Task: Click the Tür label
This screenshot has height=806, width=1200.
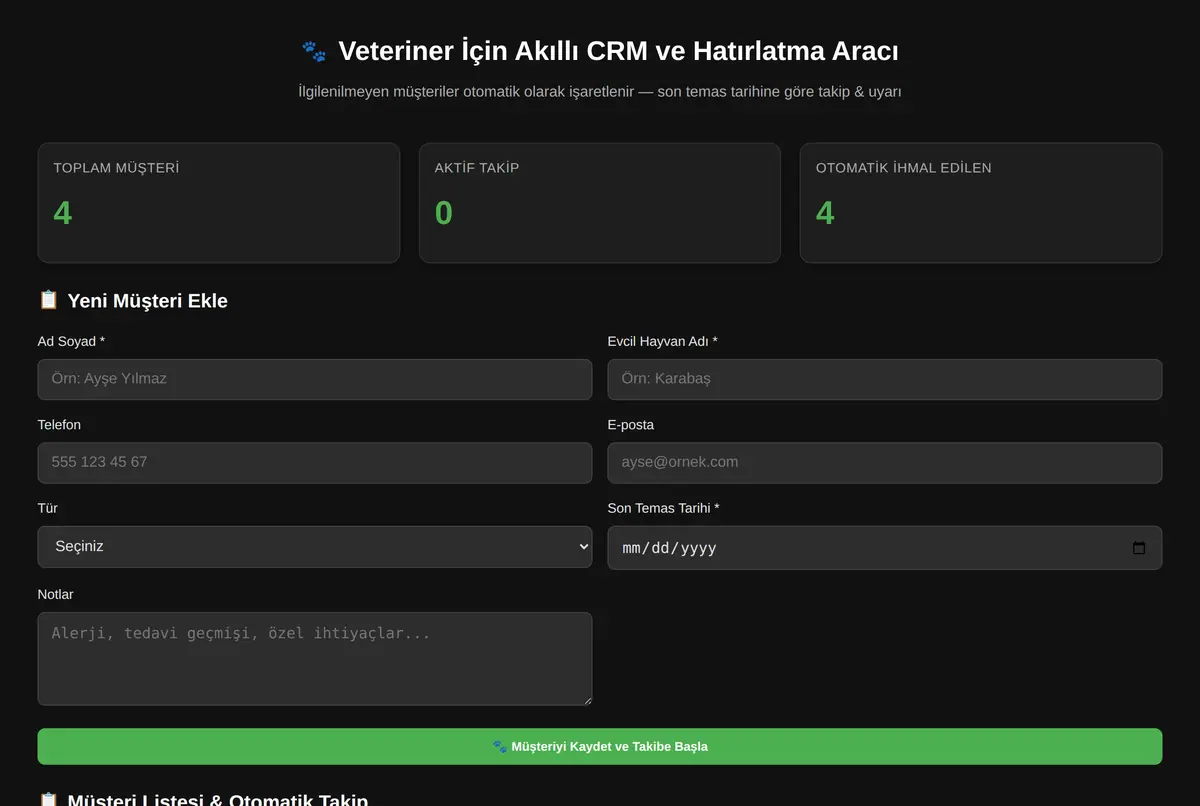Action: pyautogui.click(x=48, y=508)
